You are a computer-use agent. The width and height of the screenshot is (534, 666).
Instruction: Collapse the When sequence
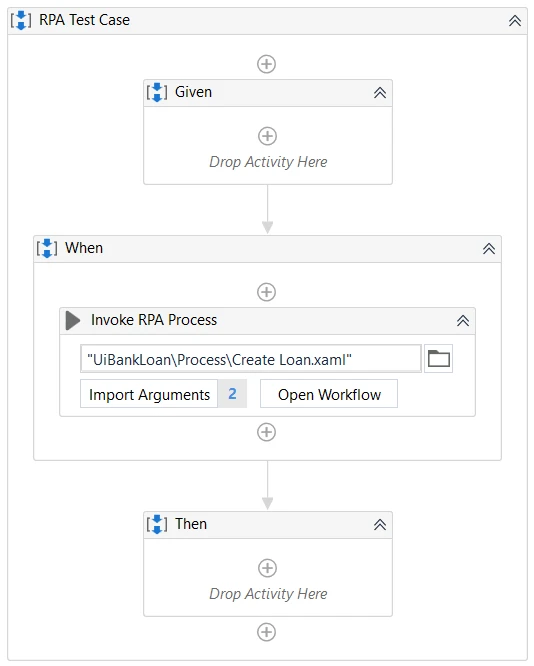[489, 248]
